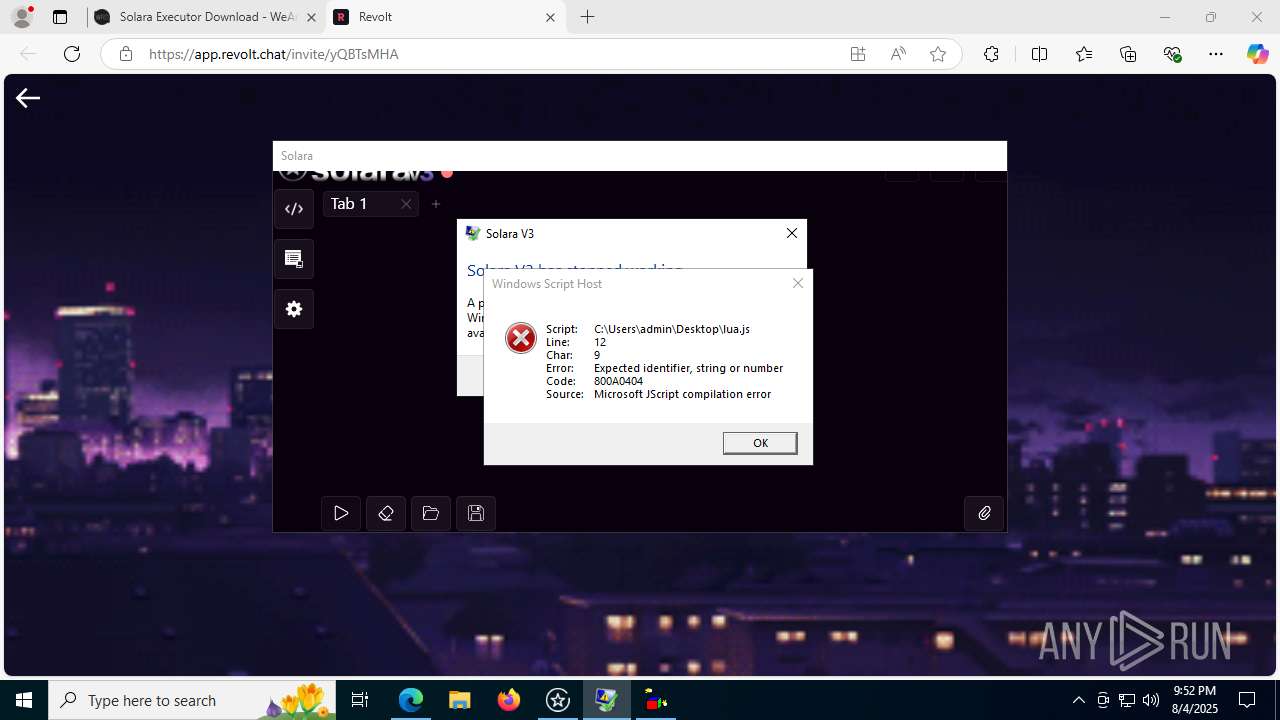Open volume control in system tray
Viewport: 1280px width, 720px height.
tap(1150, 700)
